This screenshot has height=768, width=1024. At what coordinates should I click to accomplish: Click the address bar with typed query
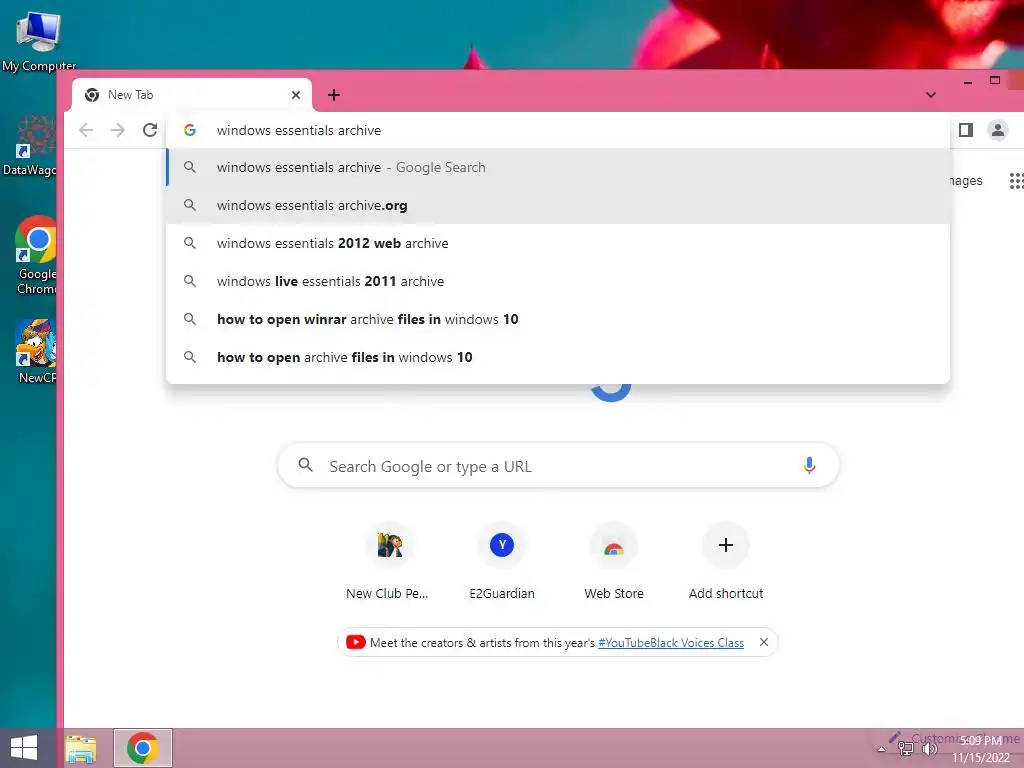[558, 130]
